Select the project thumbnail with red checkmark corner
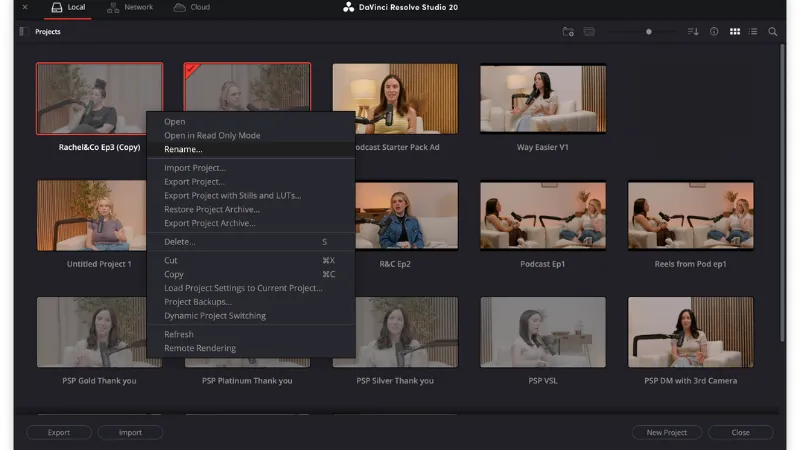This screenshot has width=800, height=450. coord(247,87)
